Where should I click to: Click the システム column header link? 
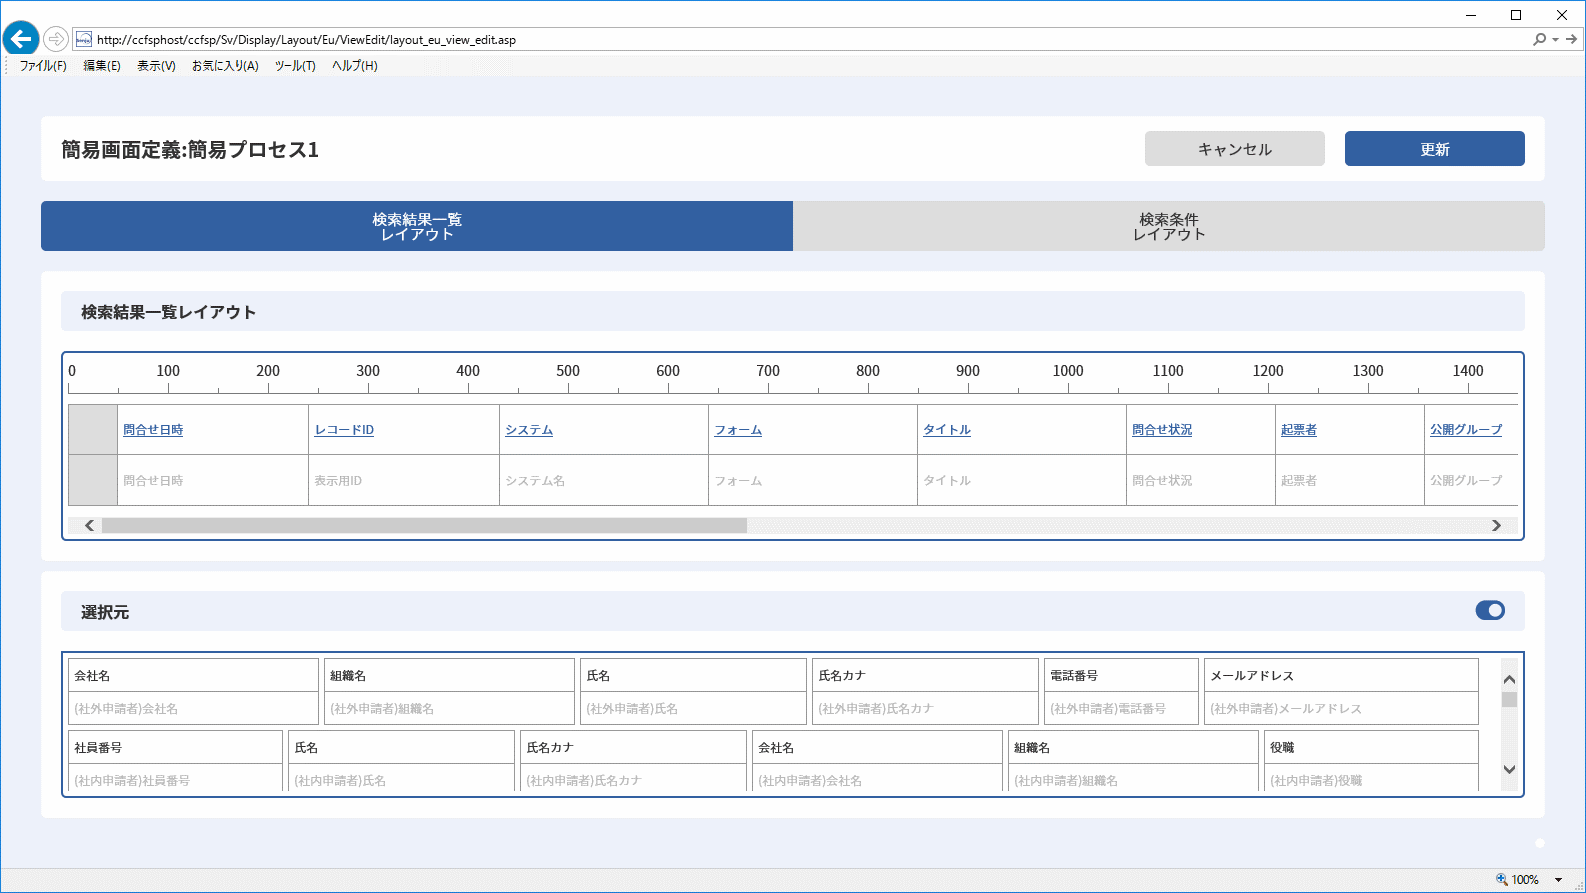point(529,430)
